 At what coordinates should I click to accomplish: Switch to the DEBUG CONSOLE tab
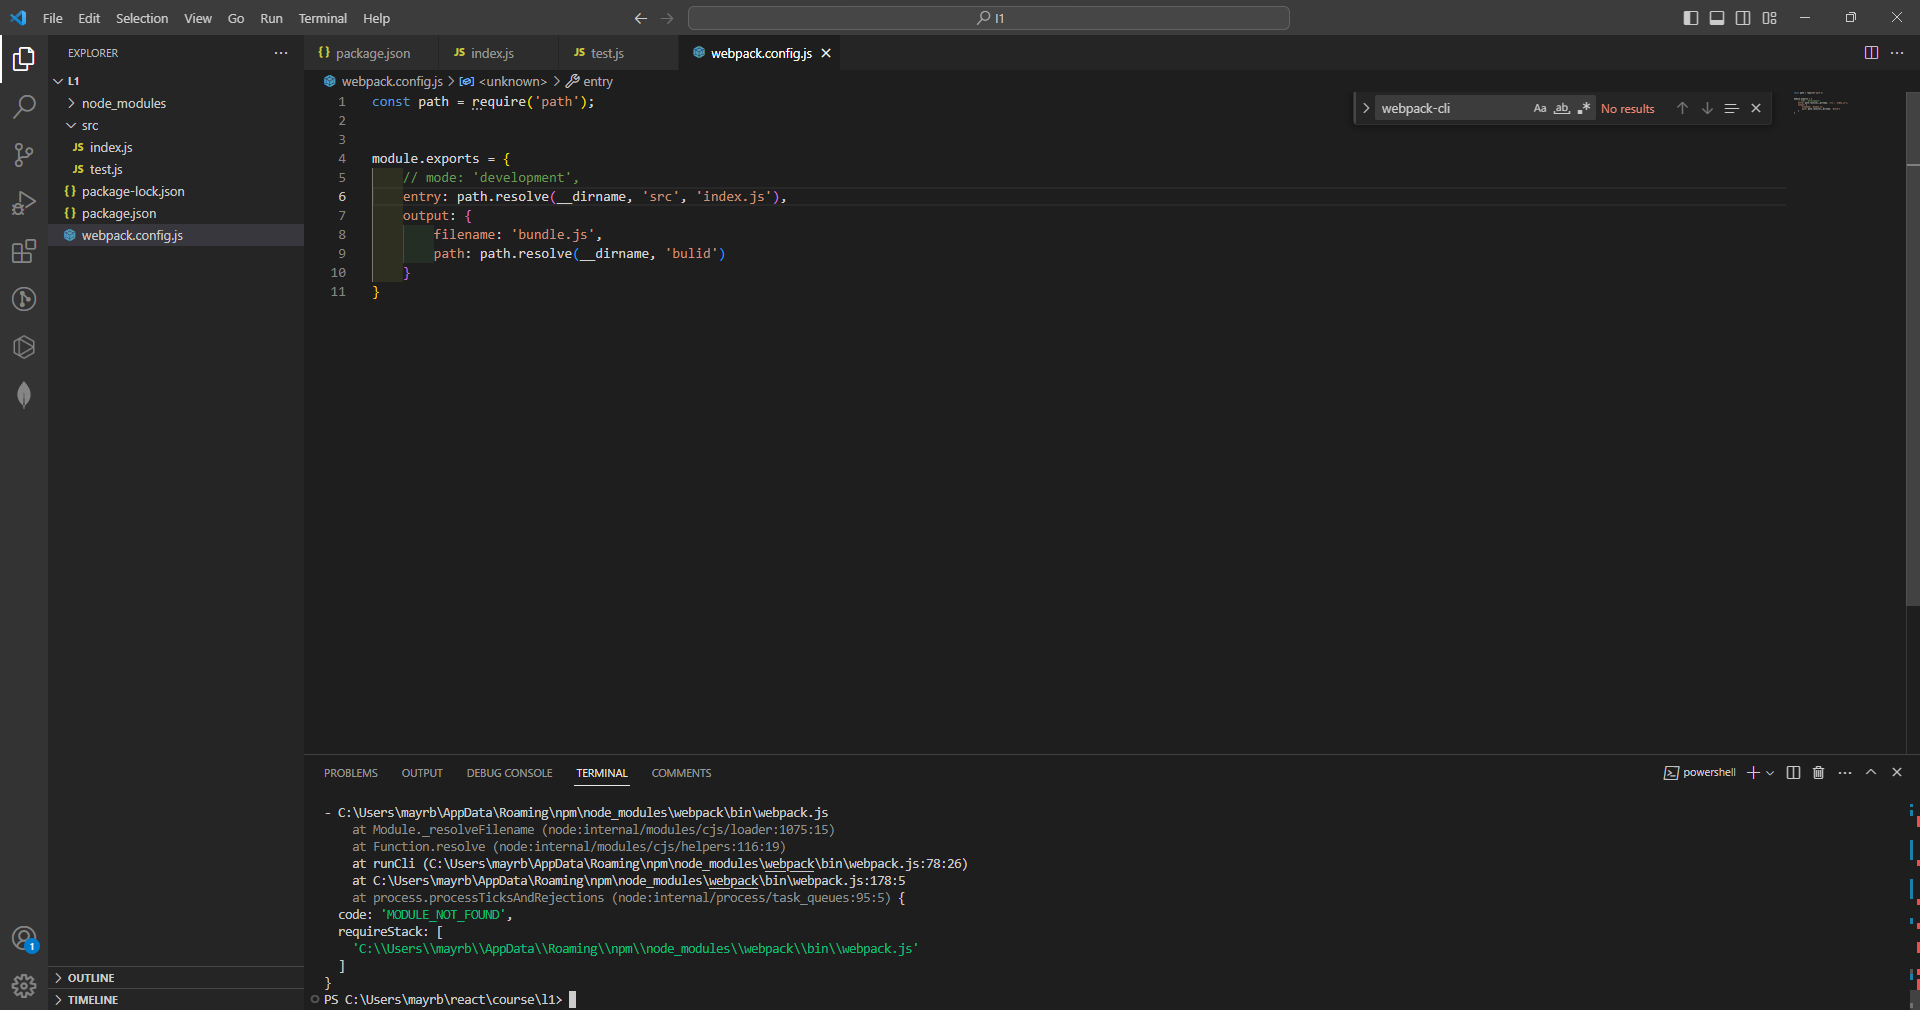click(x=510, y=773)
